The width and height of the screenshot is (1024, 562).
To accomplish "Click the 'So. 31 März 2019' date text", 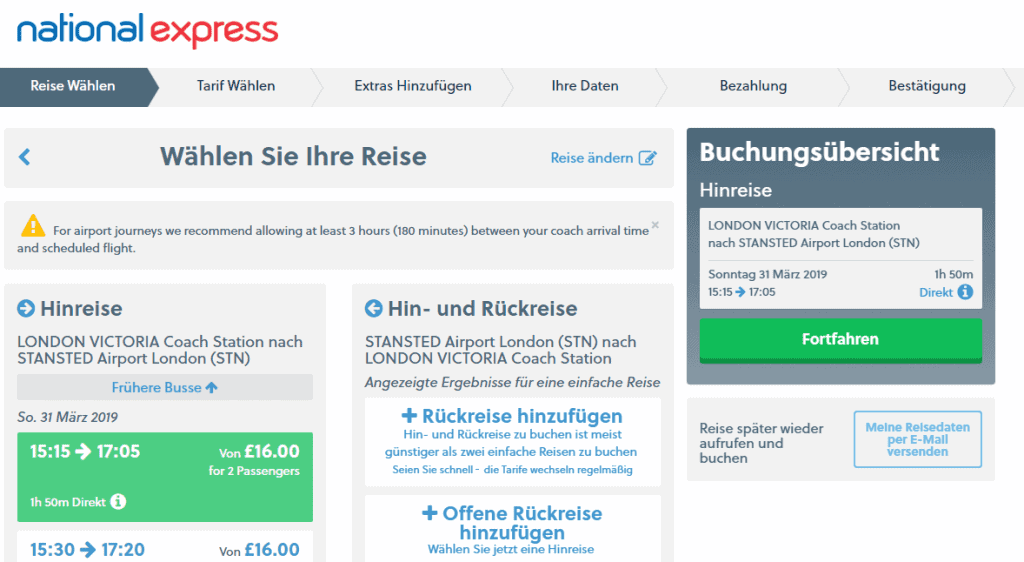I will [x=67, y=417].
